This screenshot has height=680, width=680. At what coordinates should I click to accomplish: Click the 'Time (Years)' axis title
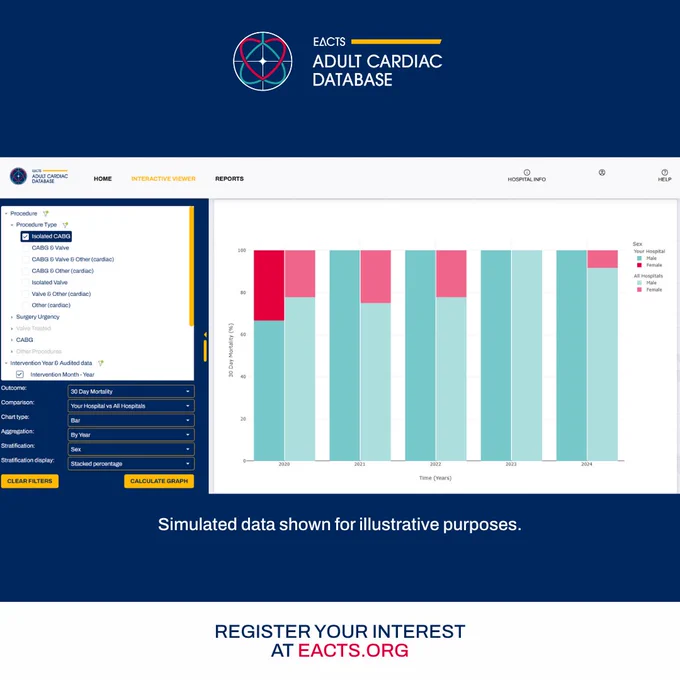435,478
